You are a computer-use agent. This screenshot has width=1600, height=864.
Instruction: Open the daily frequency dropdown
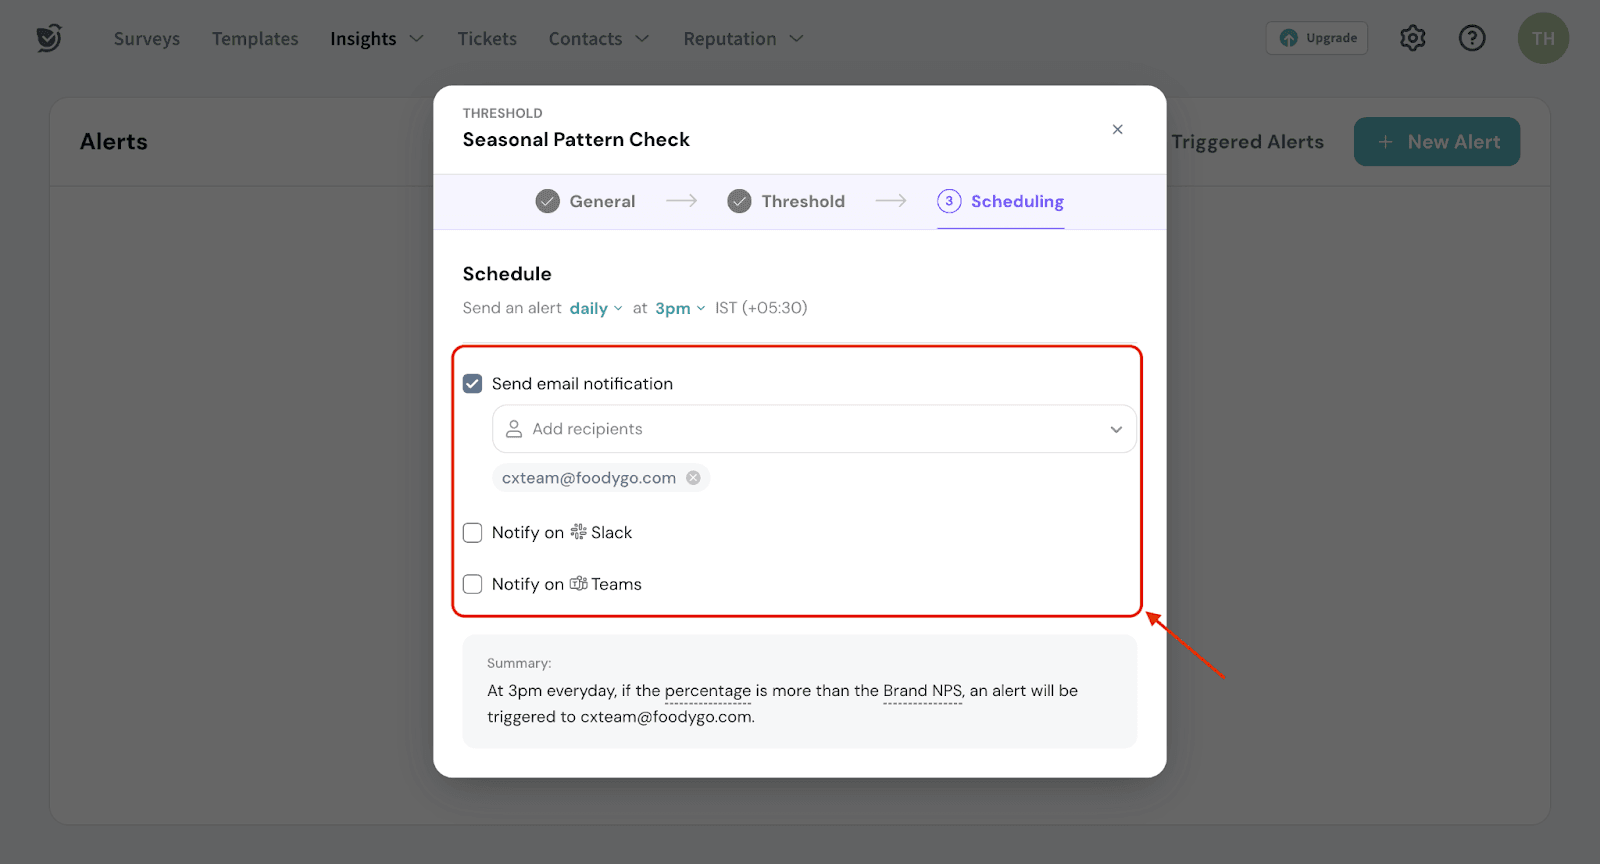click(595, 308)
